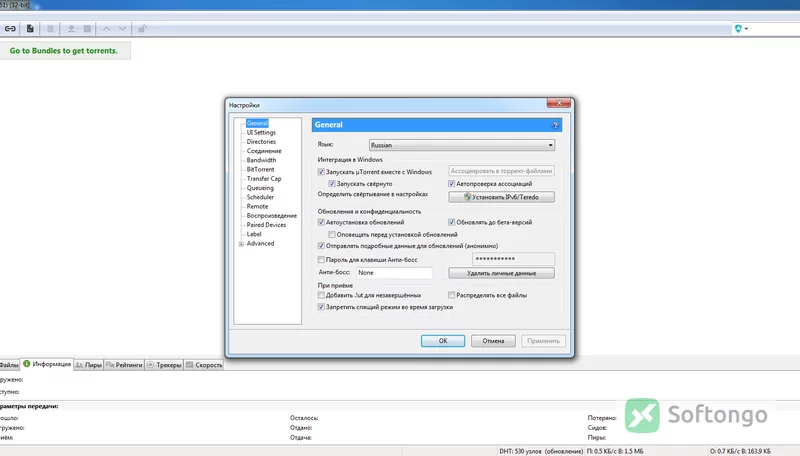The width and height of the screenshot is (800, 456).
Task: Switch to the Пиры tab
Action: click(x=89, y=365)
